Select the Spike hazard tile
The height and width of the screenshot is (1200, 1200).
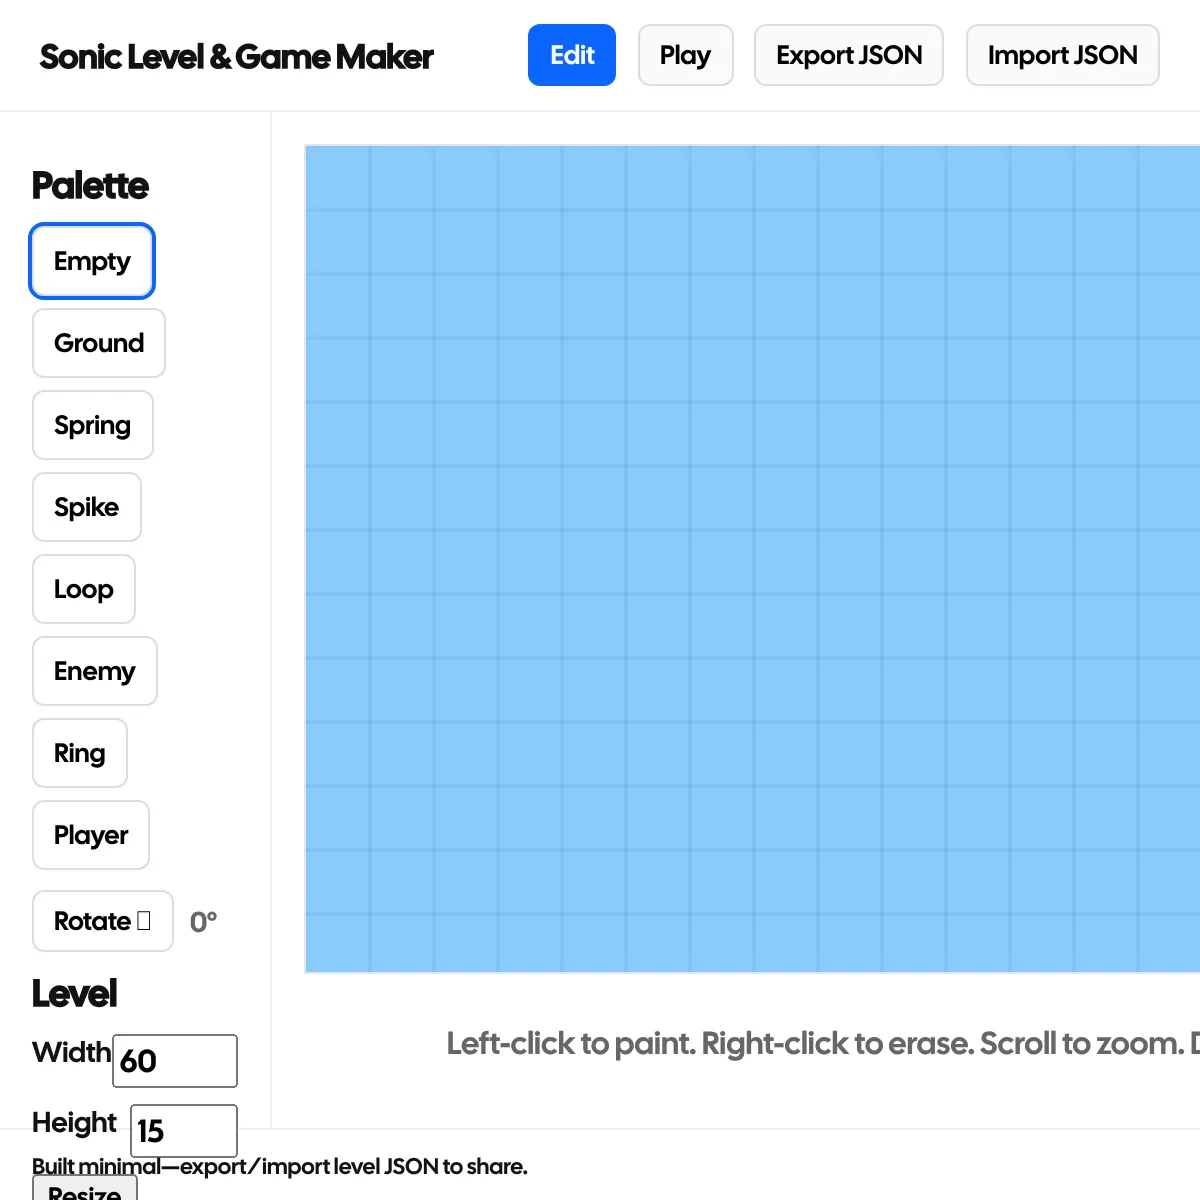pyautogui.click(x=87, y=507)
